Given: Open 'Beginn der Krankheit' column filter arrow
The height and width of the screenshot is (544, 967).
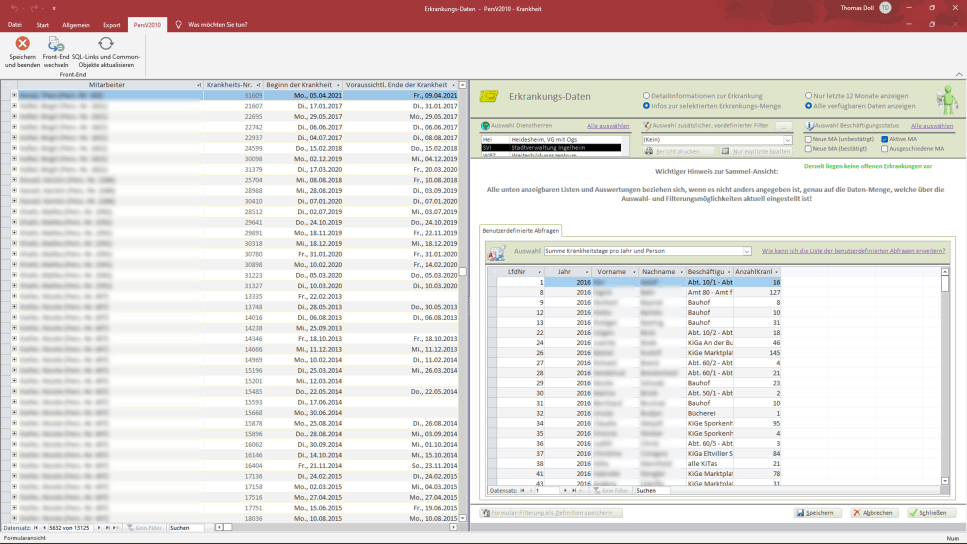Looking at the screenshot, I should (337, 85).
